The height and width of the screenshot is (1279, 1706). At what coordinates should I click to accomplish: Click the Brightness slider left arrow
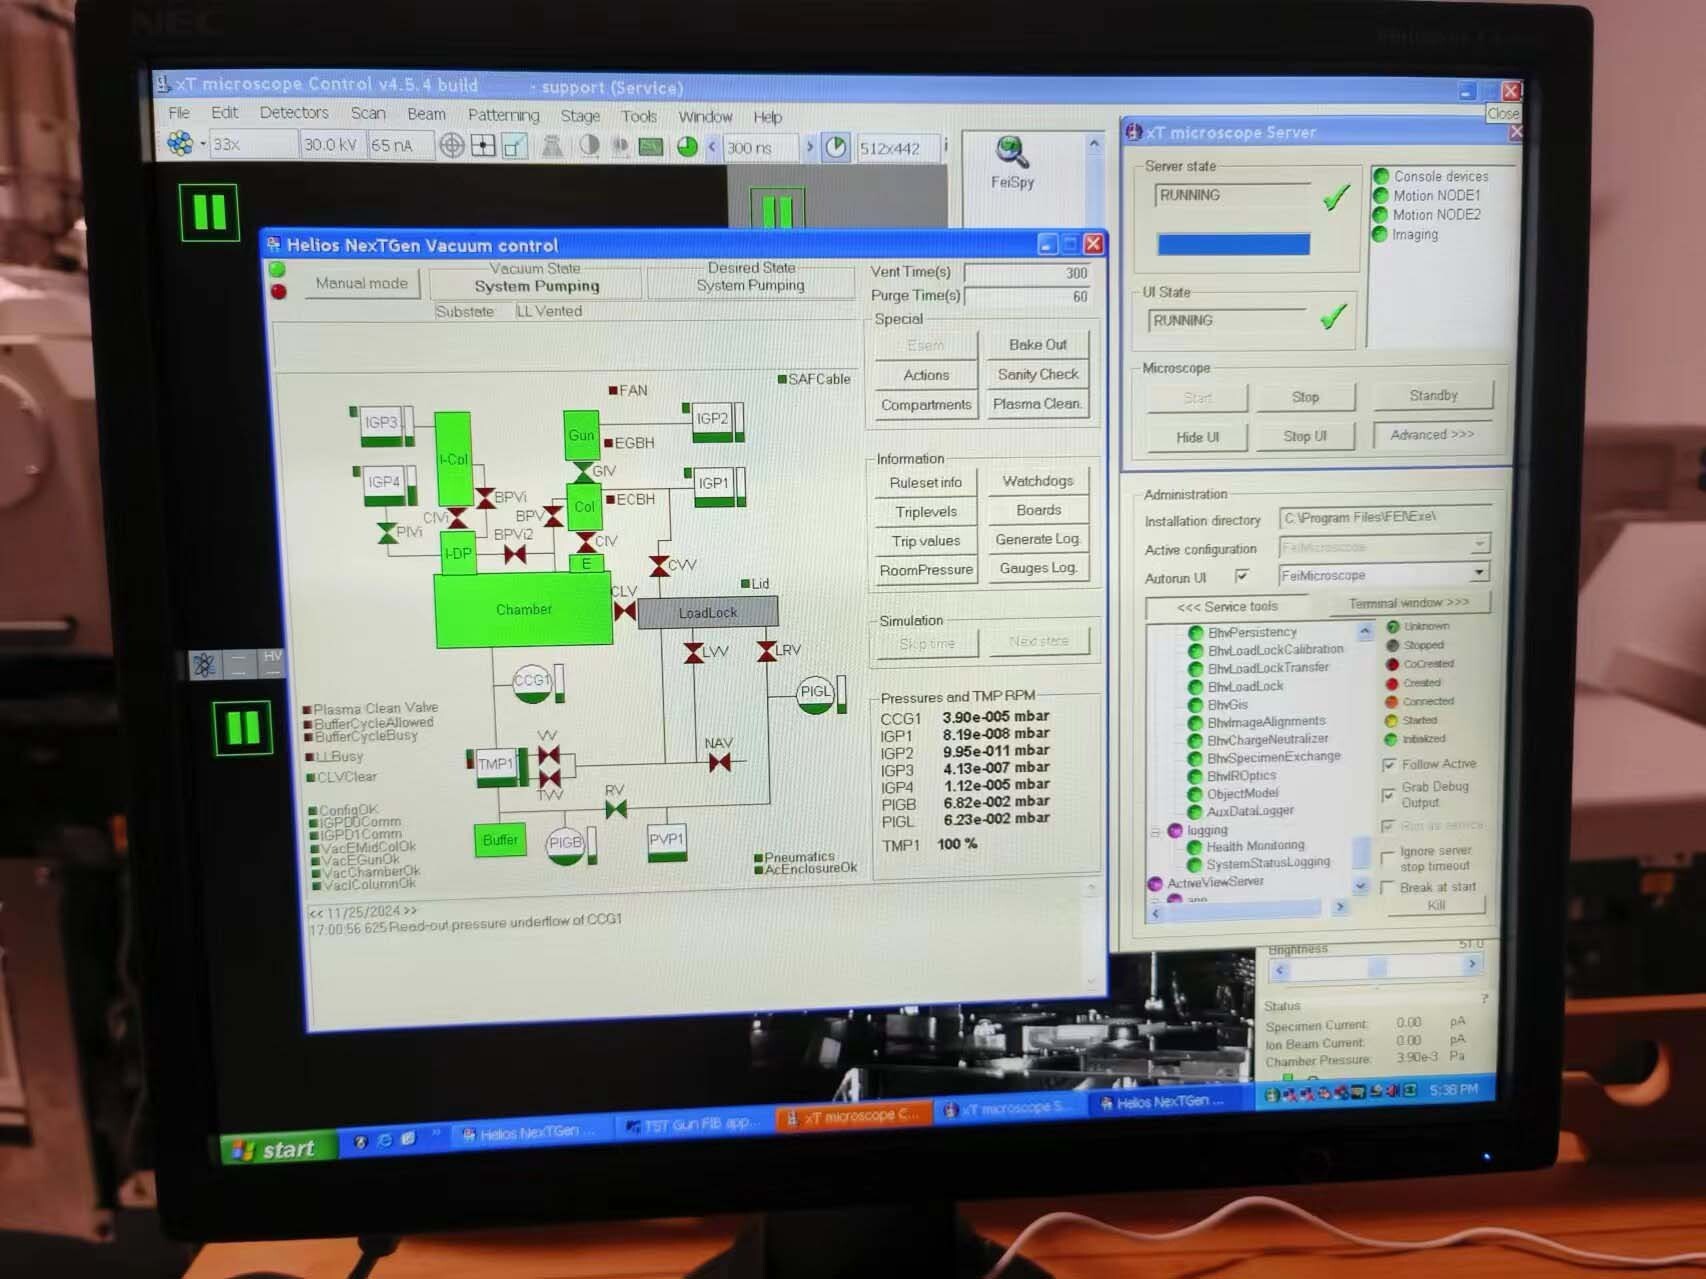point(1280,970)
